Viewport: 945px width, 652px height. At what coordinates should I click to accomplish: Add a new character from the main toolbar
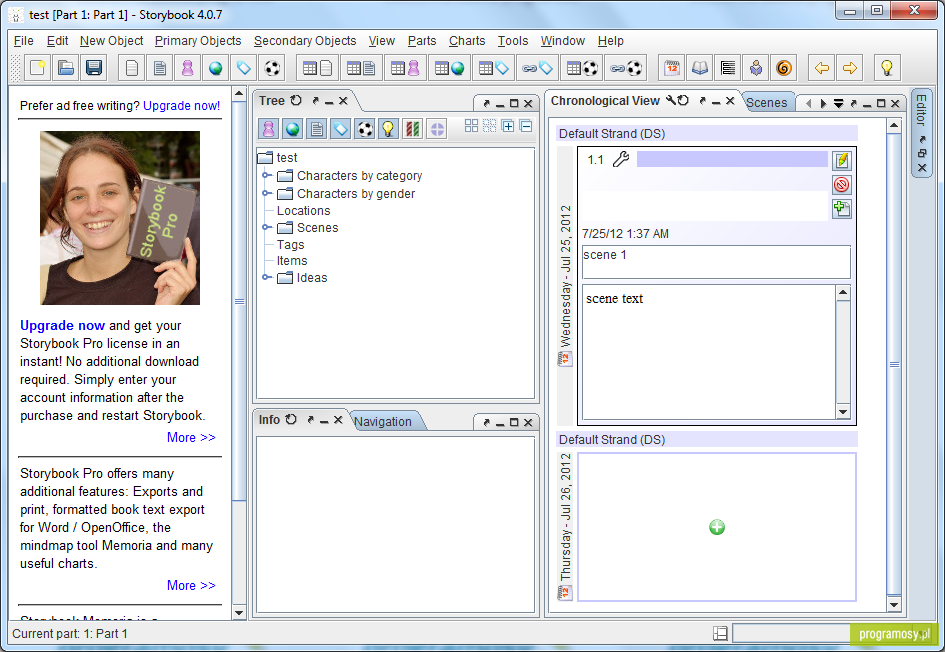187,68
